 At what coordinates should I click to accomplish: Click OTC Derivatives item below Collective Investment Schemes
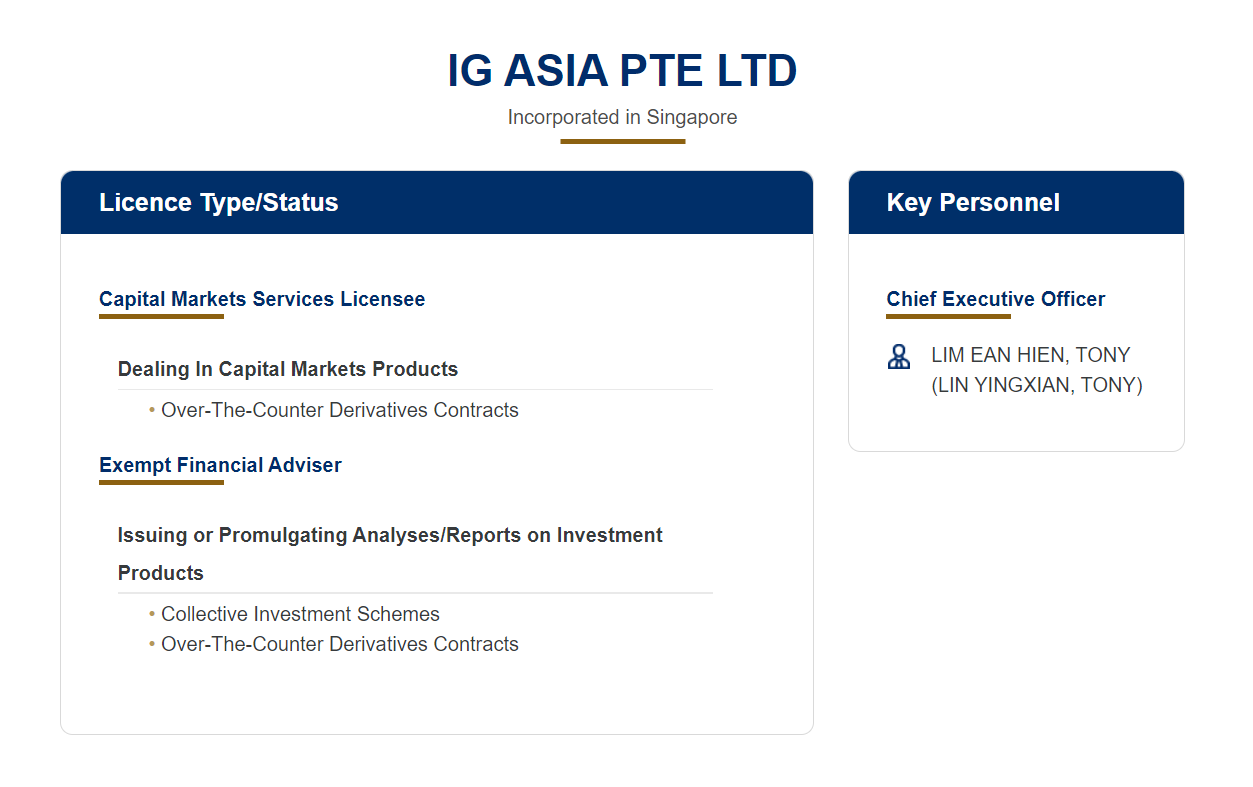340,644
